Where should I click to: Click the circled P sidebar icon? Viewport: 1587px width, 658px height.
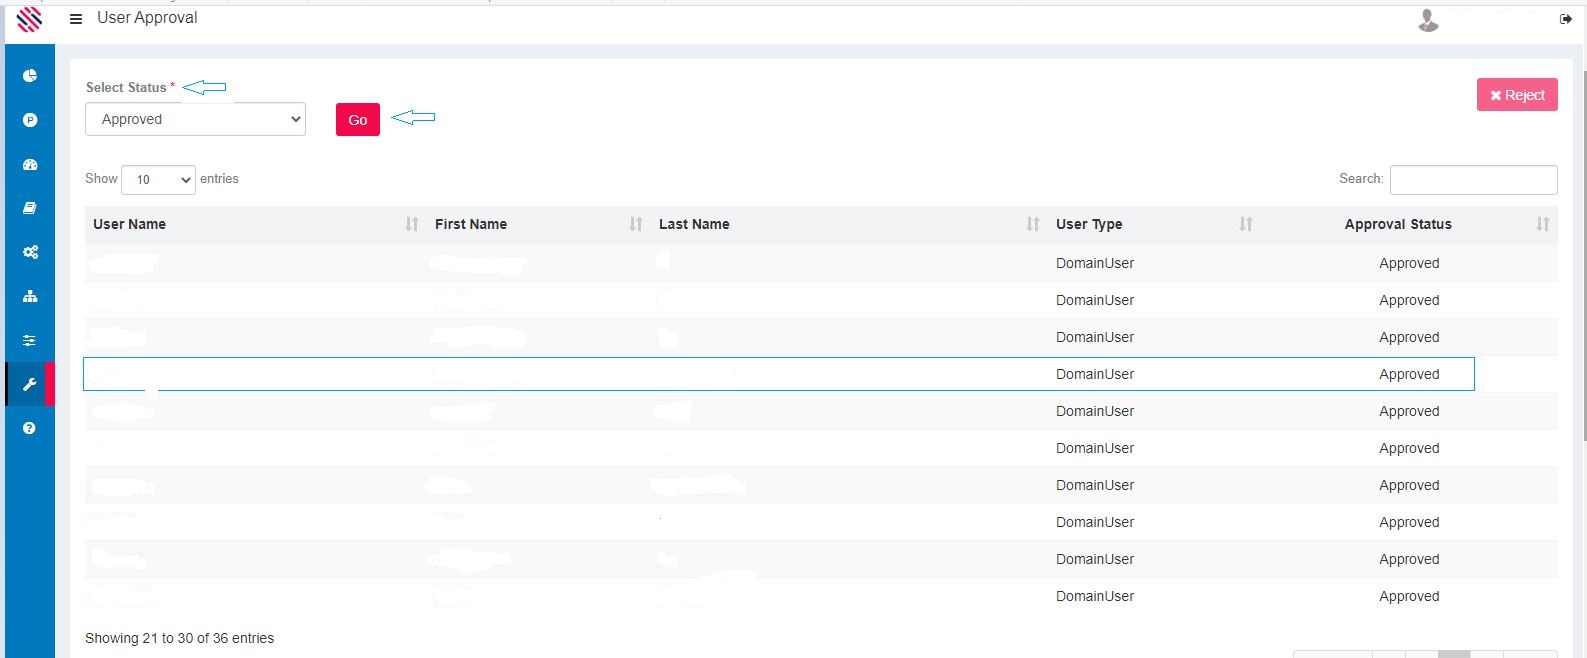tap(30, 120)
